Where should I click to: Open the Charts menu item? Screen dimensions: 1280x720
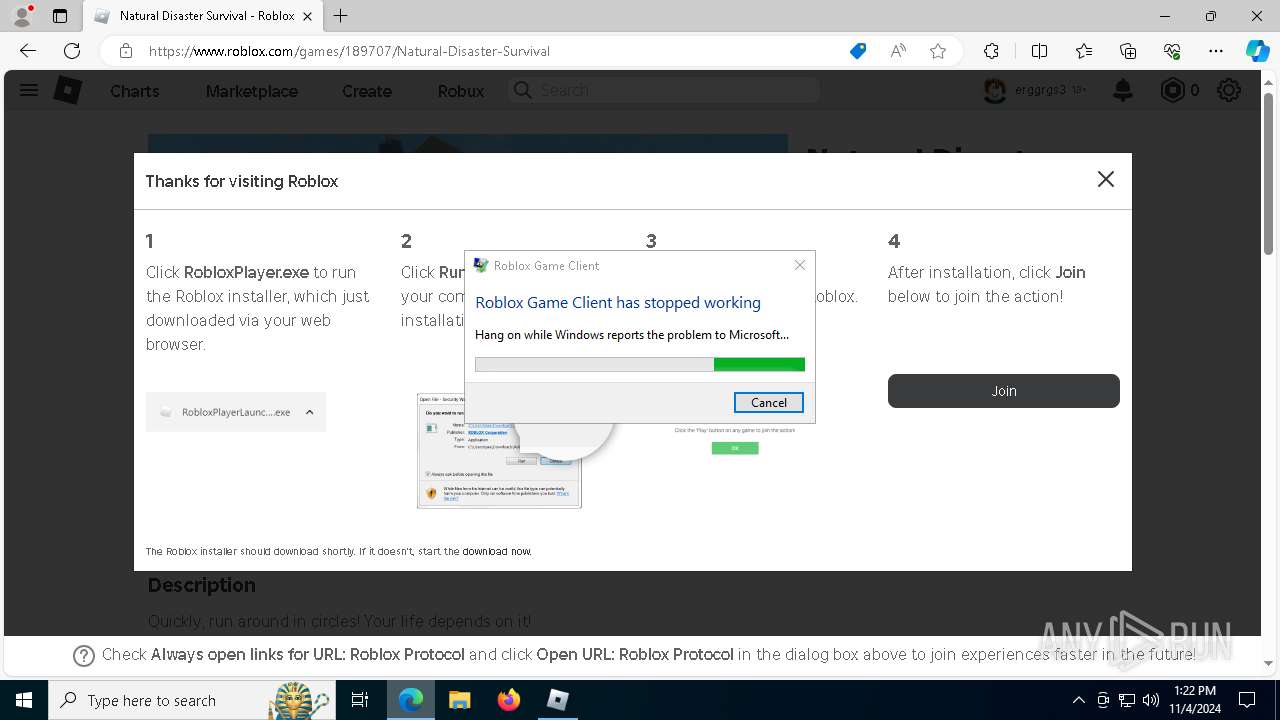tap(135, 91)
